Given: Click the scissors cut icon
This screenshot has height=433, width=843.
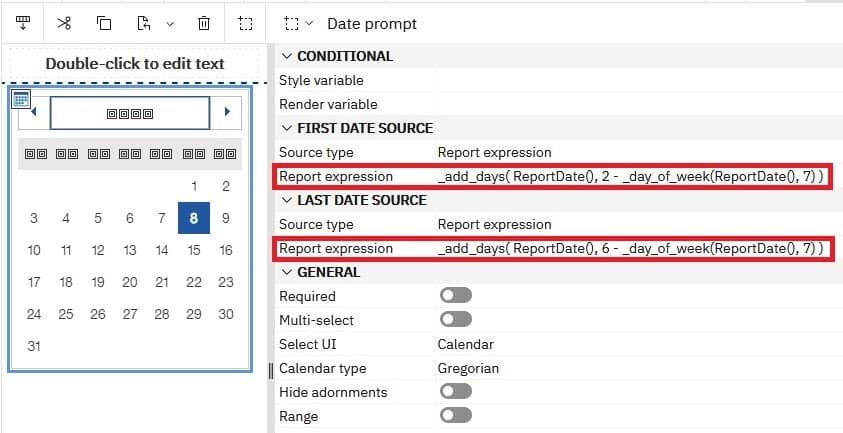Looking at the screenshot, I should [x=65, y=23].
